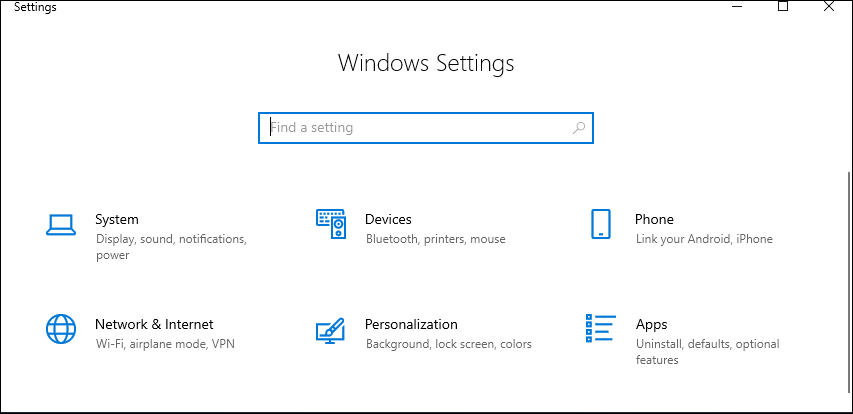Maximize the Settings window
Viewport: 853px width, 414px height.
783,7
